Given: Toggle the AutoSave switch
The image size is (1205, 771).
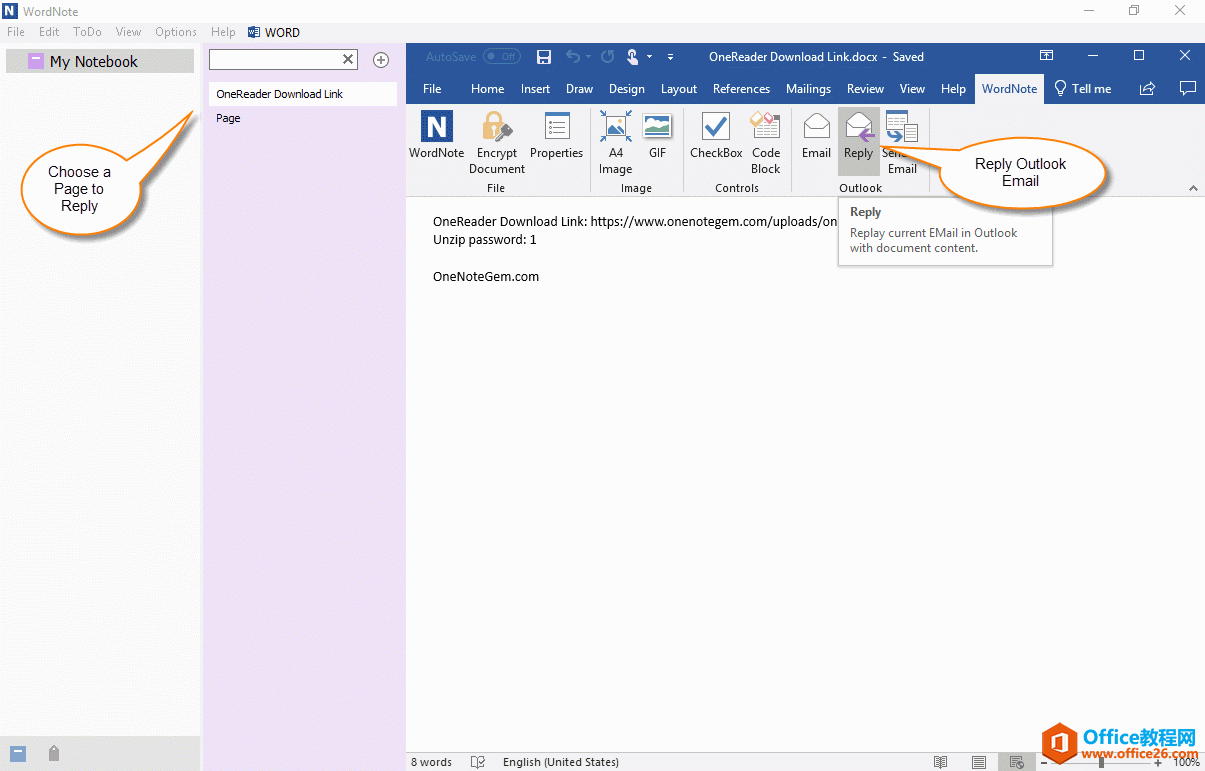Looking at the screenshot, I should (501, 57).
